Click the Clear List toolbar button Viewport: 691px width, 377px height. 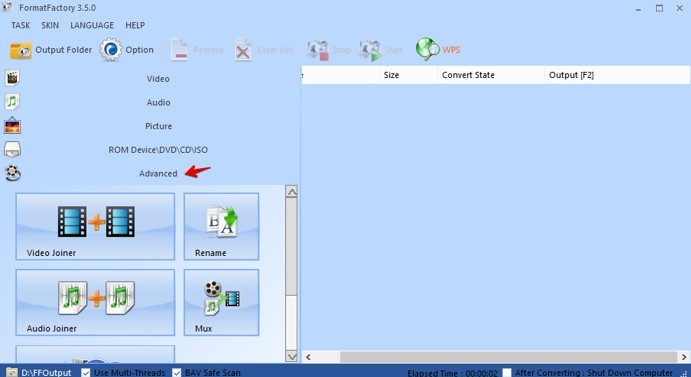(264, 50)
